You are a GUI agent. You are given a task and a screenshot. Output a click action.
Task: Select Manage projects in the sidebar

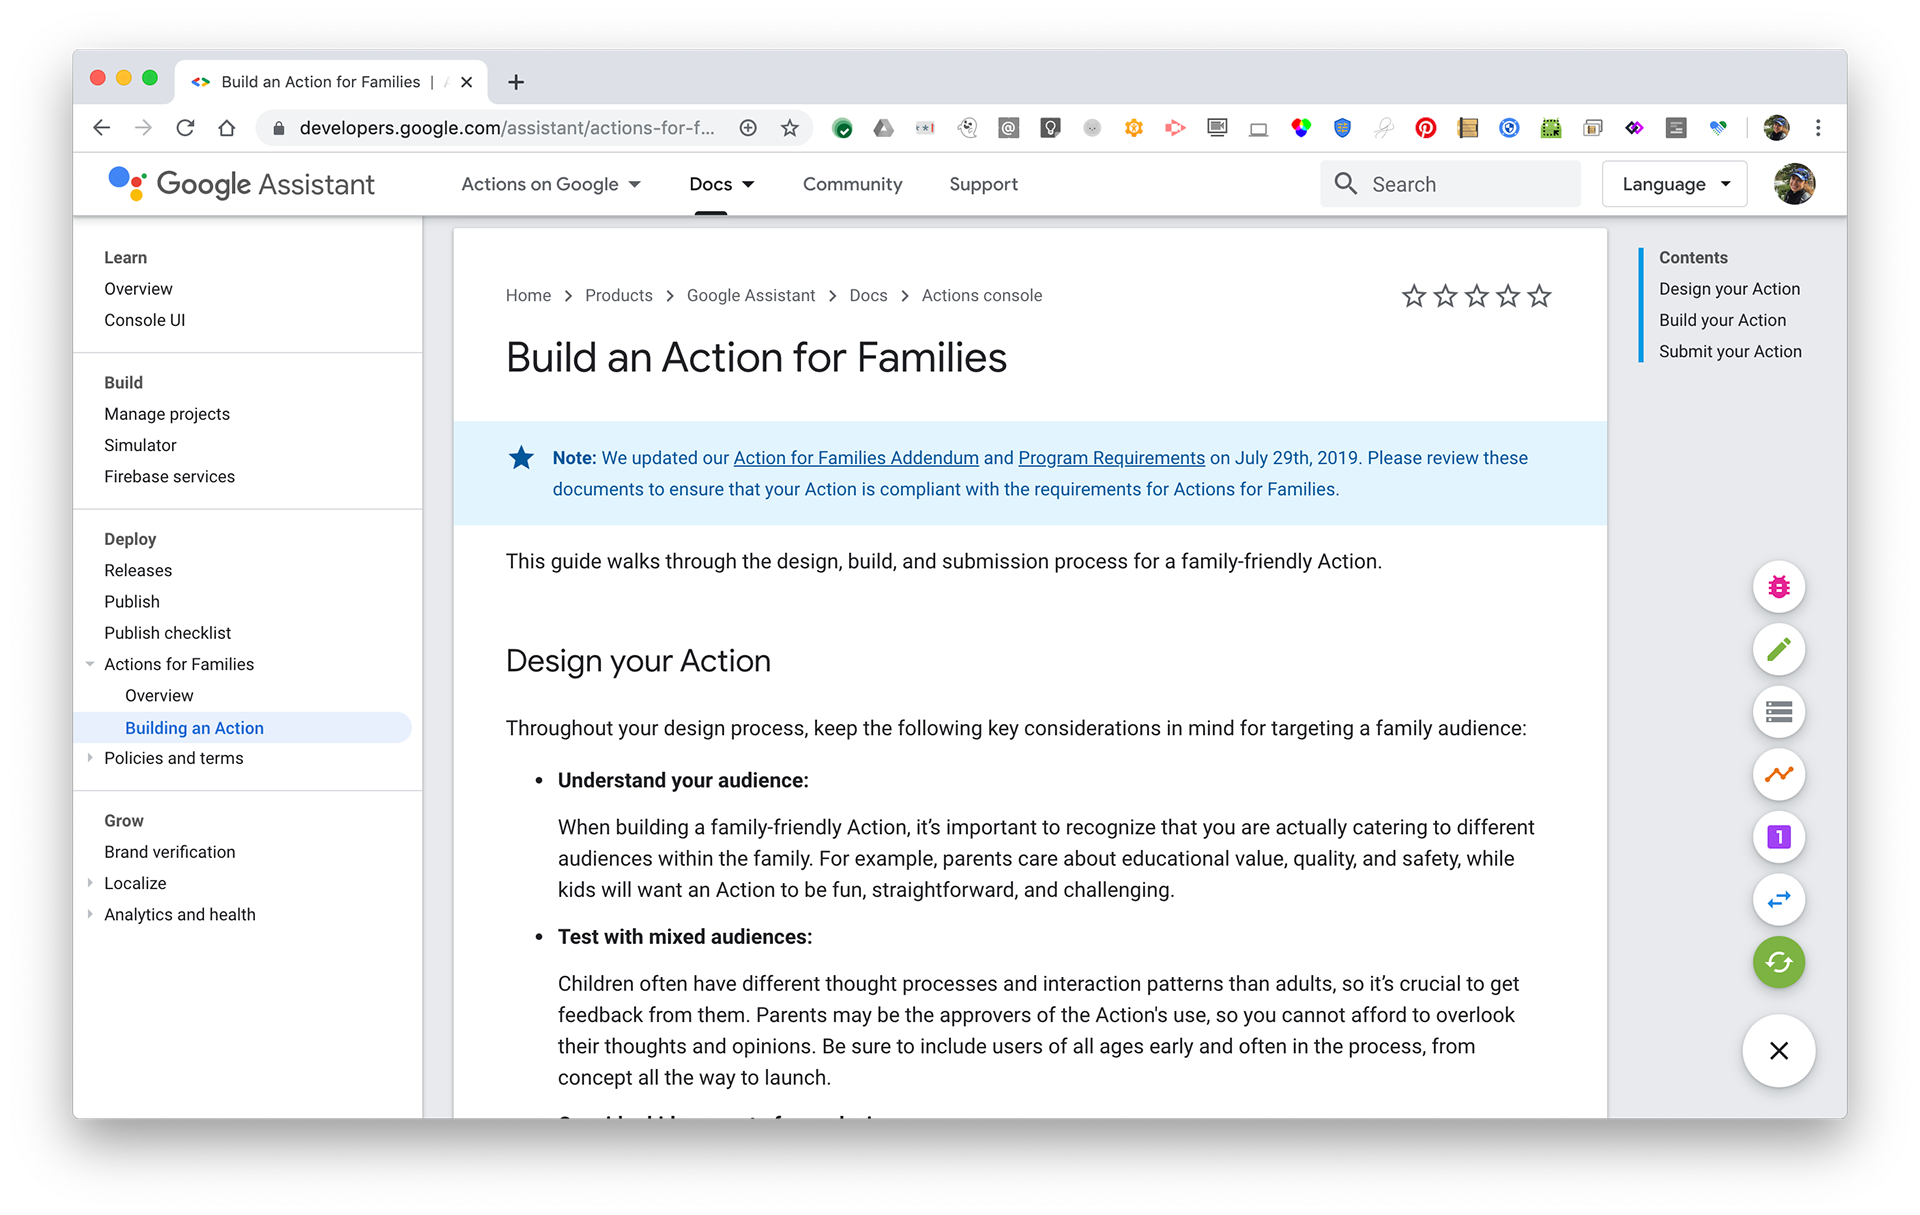coord(167,414)
